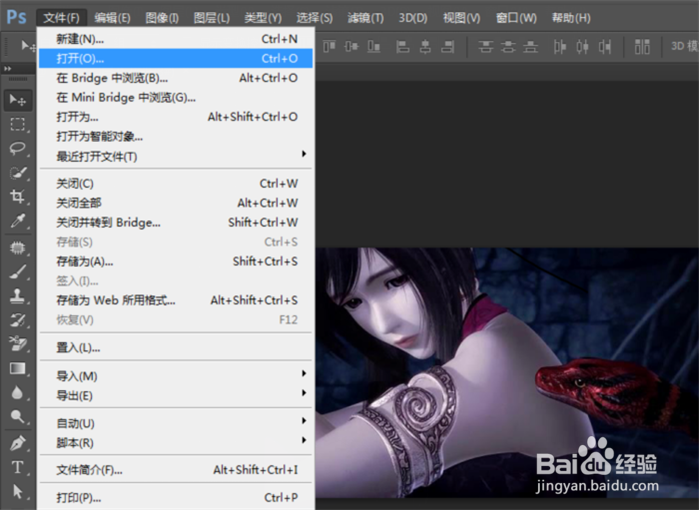Click the Photoshop Ps logo icon
This screenshot has width=699, height=510.
coord(16,17)
